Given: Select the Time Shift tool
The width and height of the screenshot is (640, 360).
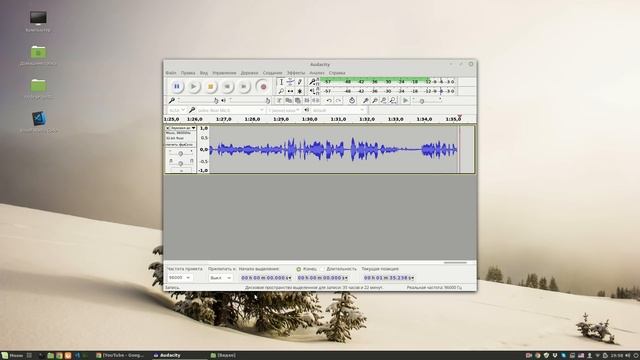Looking at the screenshot, I should (x=290, y=91).
